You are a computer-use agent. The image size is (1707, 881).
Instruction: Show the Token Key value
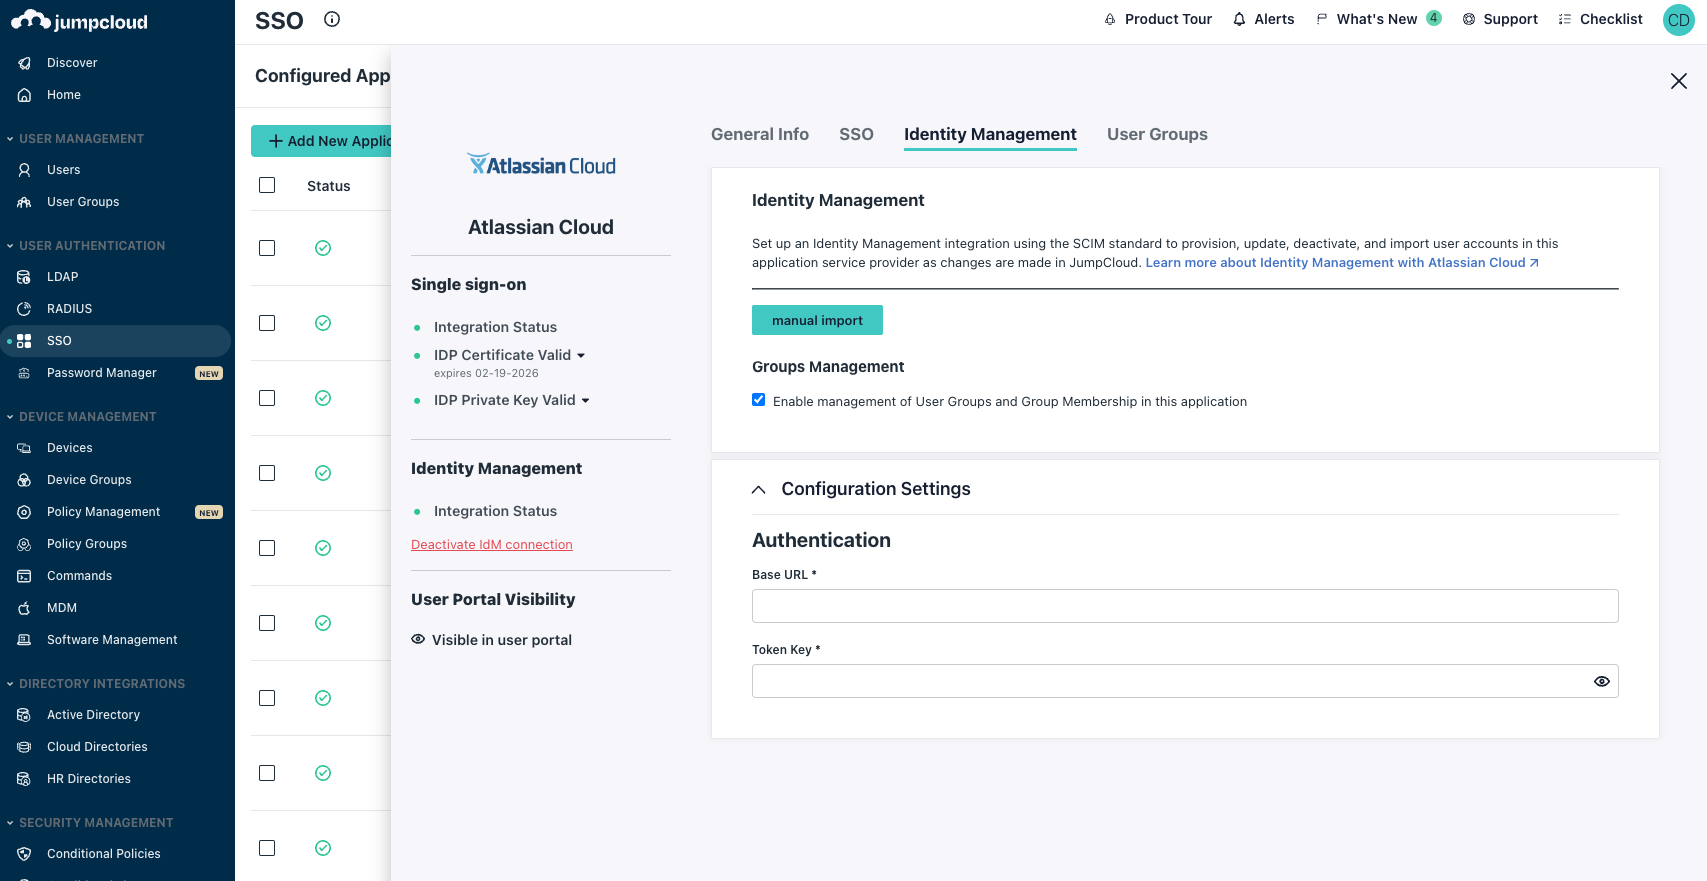pos(1602,681)
